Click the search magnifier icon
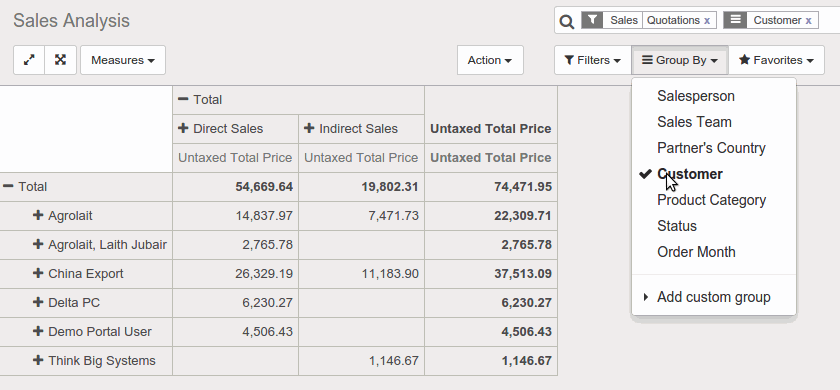Viewport: 840px width, 390px height. [x=566, y=21]
